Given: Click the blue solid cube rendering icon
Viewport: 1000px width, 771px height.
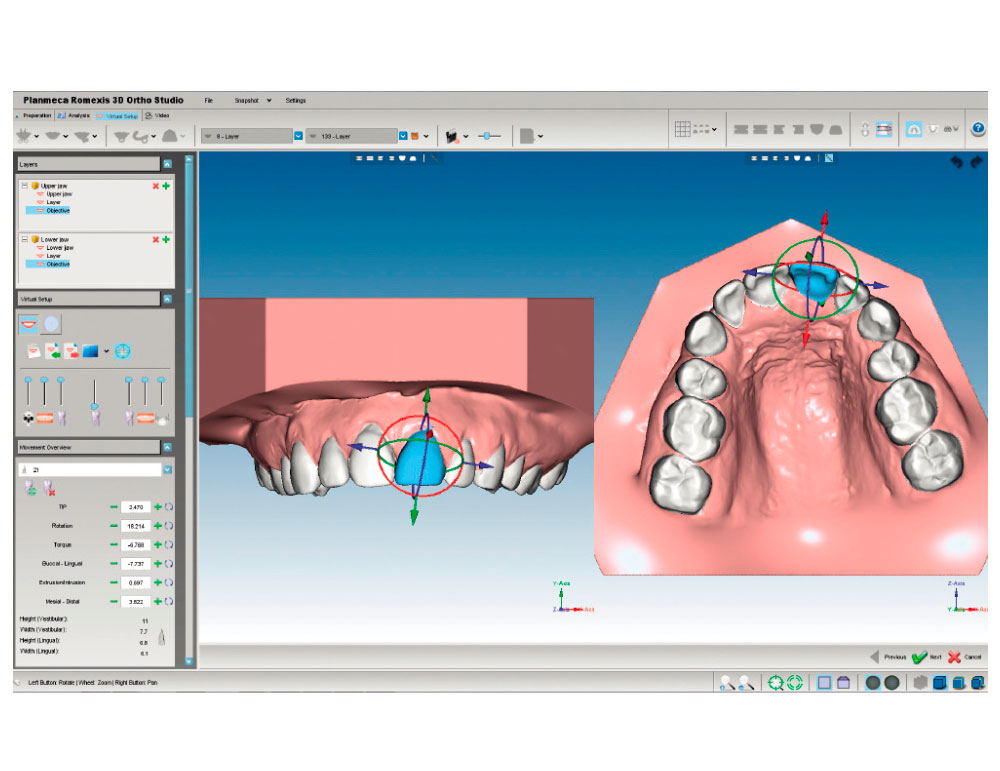Looking at the screenshot, I should (x=939, y=683).
